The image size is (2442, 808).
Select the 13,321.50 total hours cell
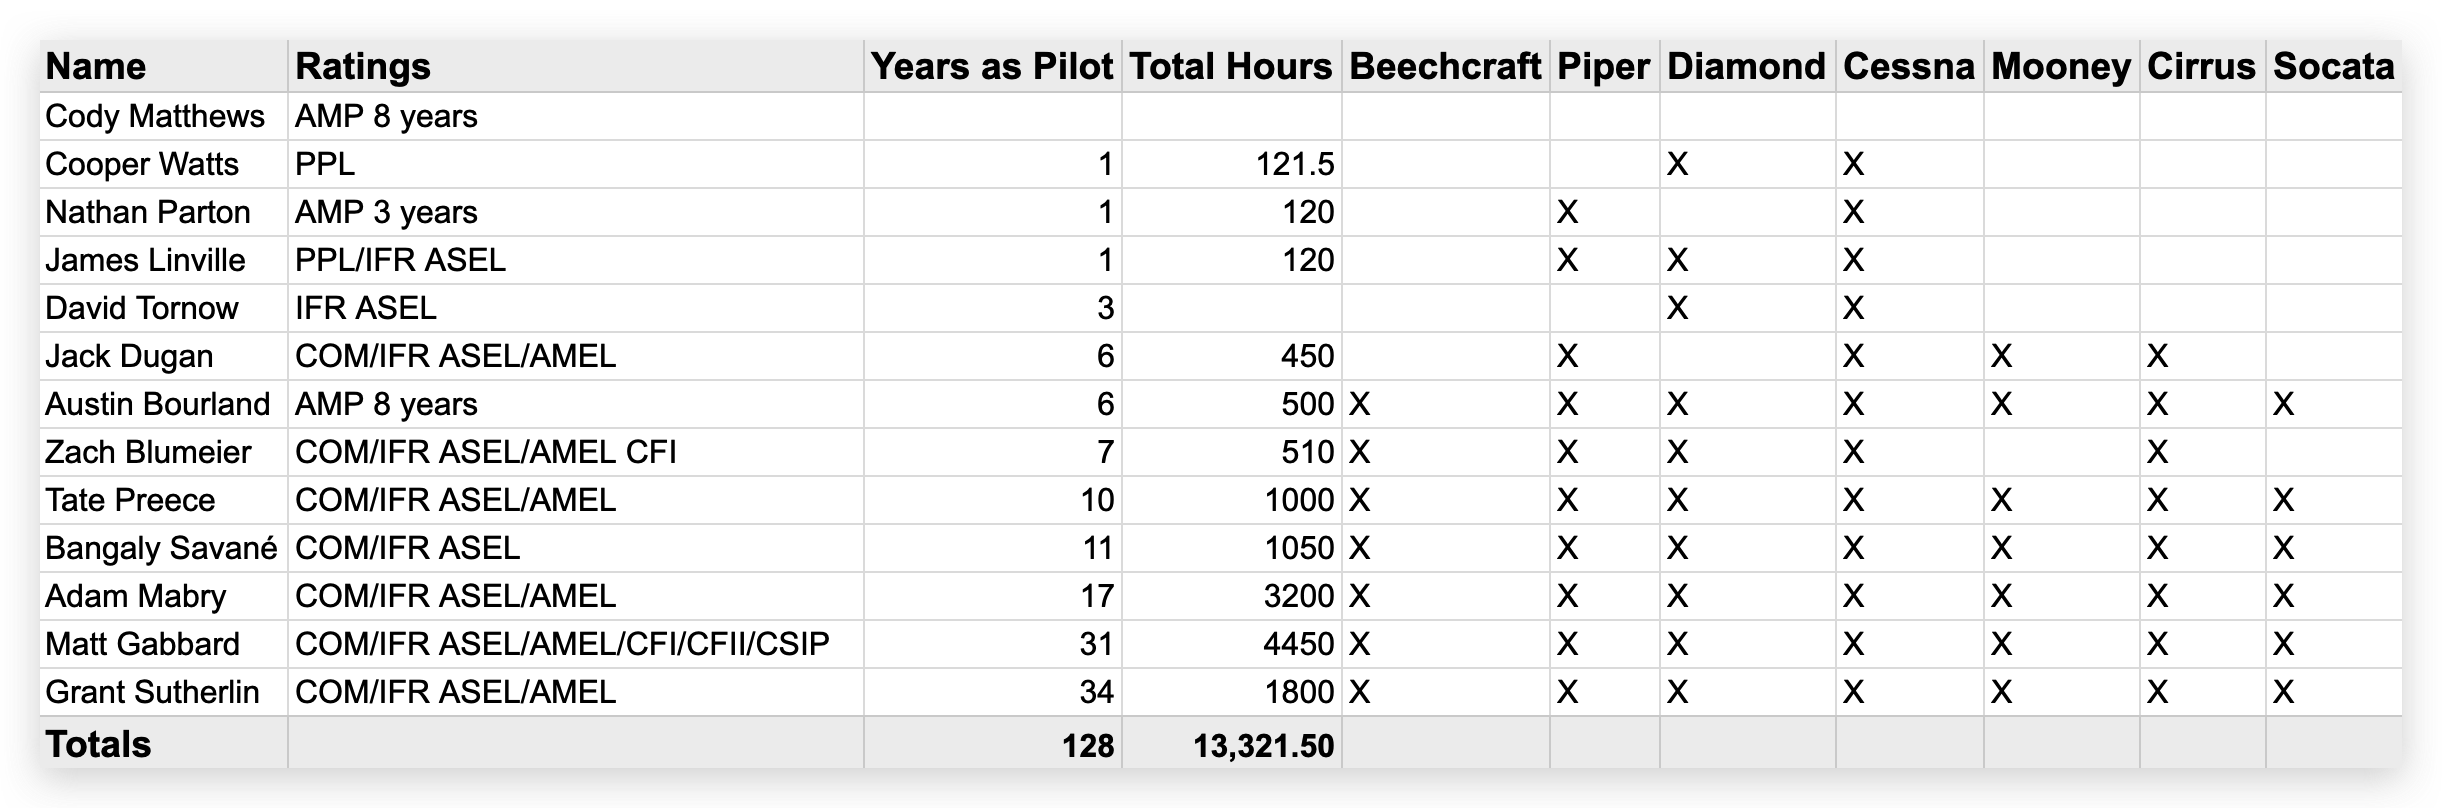(1232, 744)
